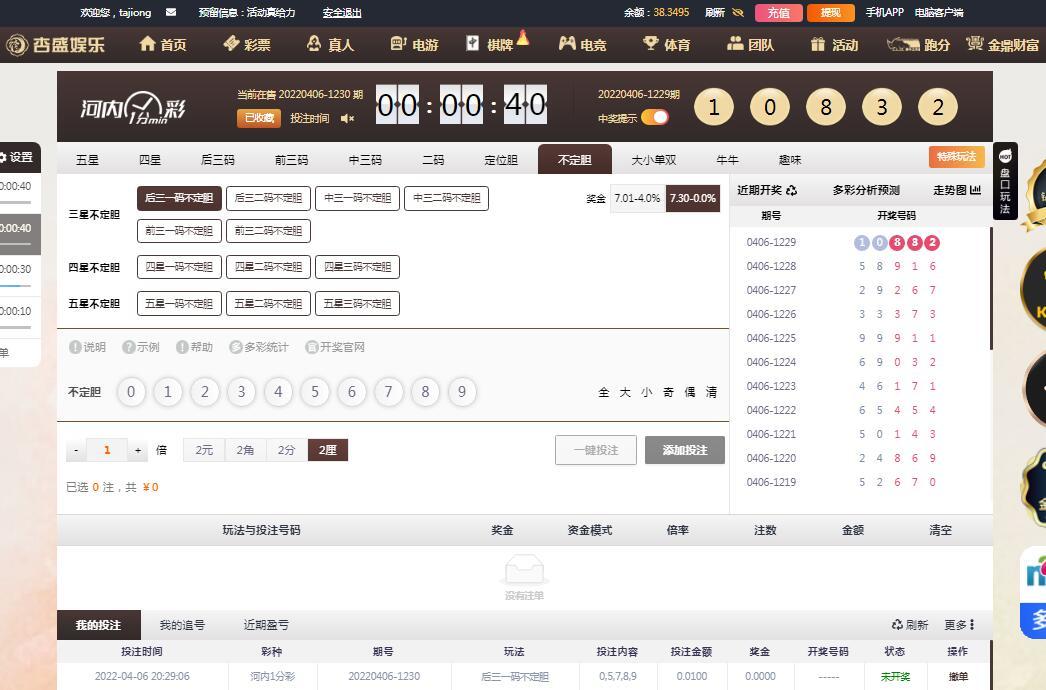Open 多彩统计 statistics icon
This screenshot has width=1046, height=690.
(236, 347)
